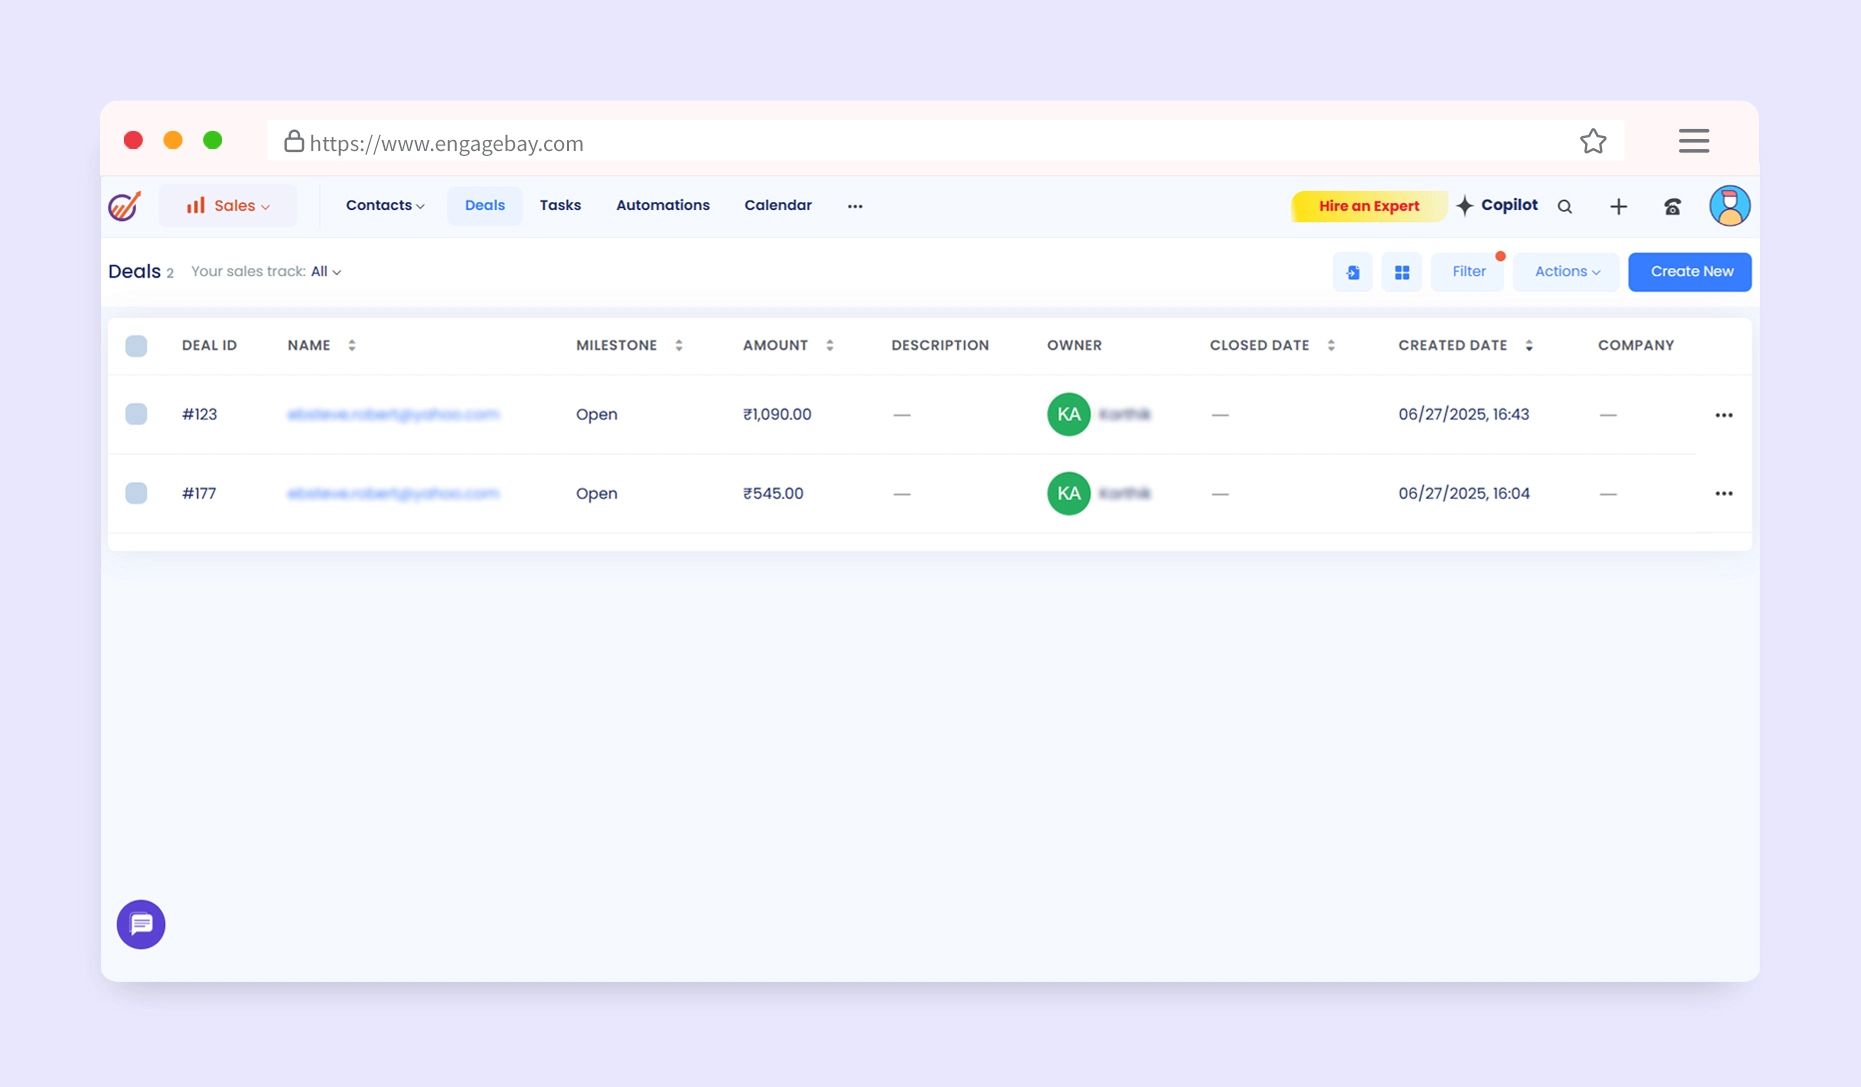Open the telephone dialer icon
1861x1087 pixels.
coord(1672,207)
